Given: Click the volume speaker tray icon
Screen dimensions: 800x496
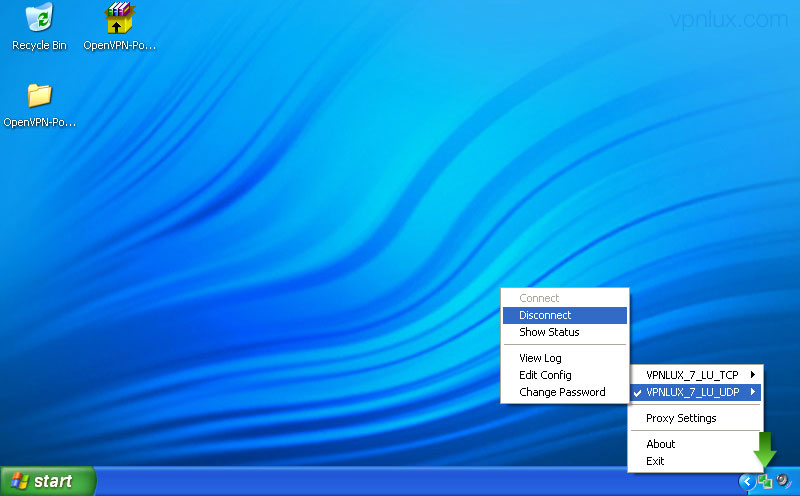Looking at the screenshot, I should tap(783, 481).
